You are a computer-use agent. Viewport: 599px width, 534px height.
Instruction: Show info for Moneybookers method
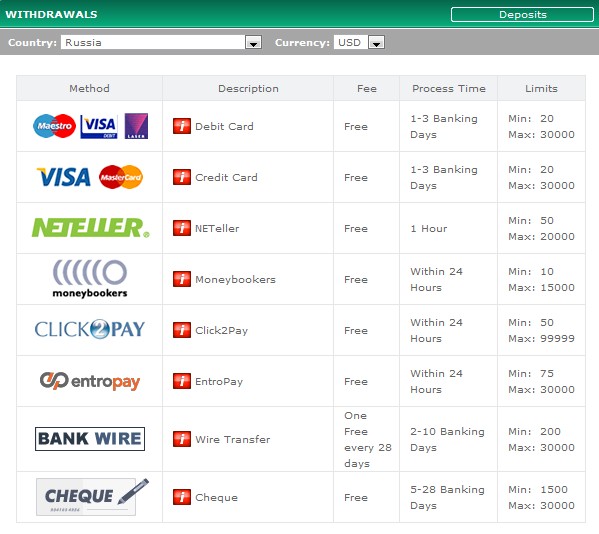coord(182,279)
